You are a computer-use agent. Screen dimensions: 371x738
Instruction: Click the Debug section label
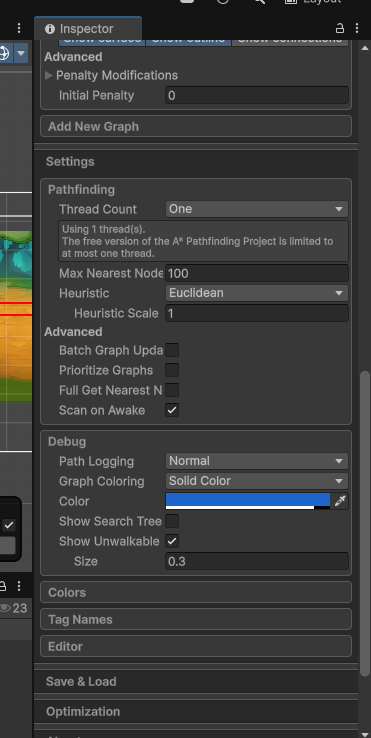[67, 441]
